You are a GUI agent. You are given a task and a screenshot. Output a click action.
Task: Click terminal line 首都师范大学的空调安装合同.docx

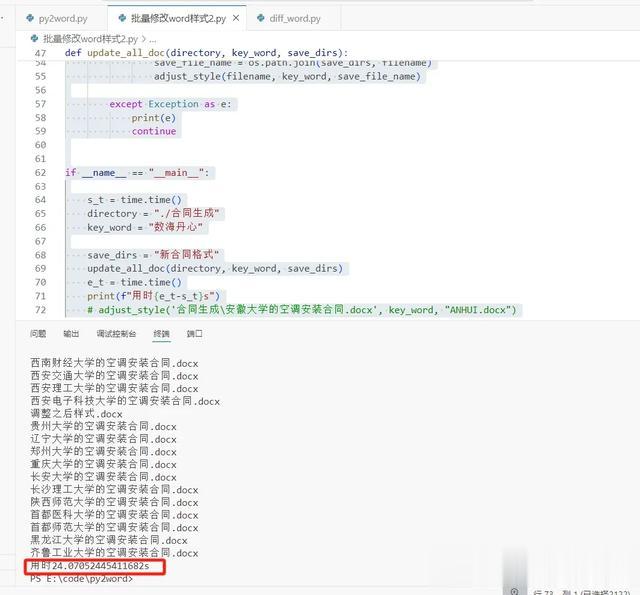coord(114,527)
